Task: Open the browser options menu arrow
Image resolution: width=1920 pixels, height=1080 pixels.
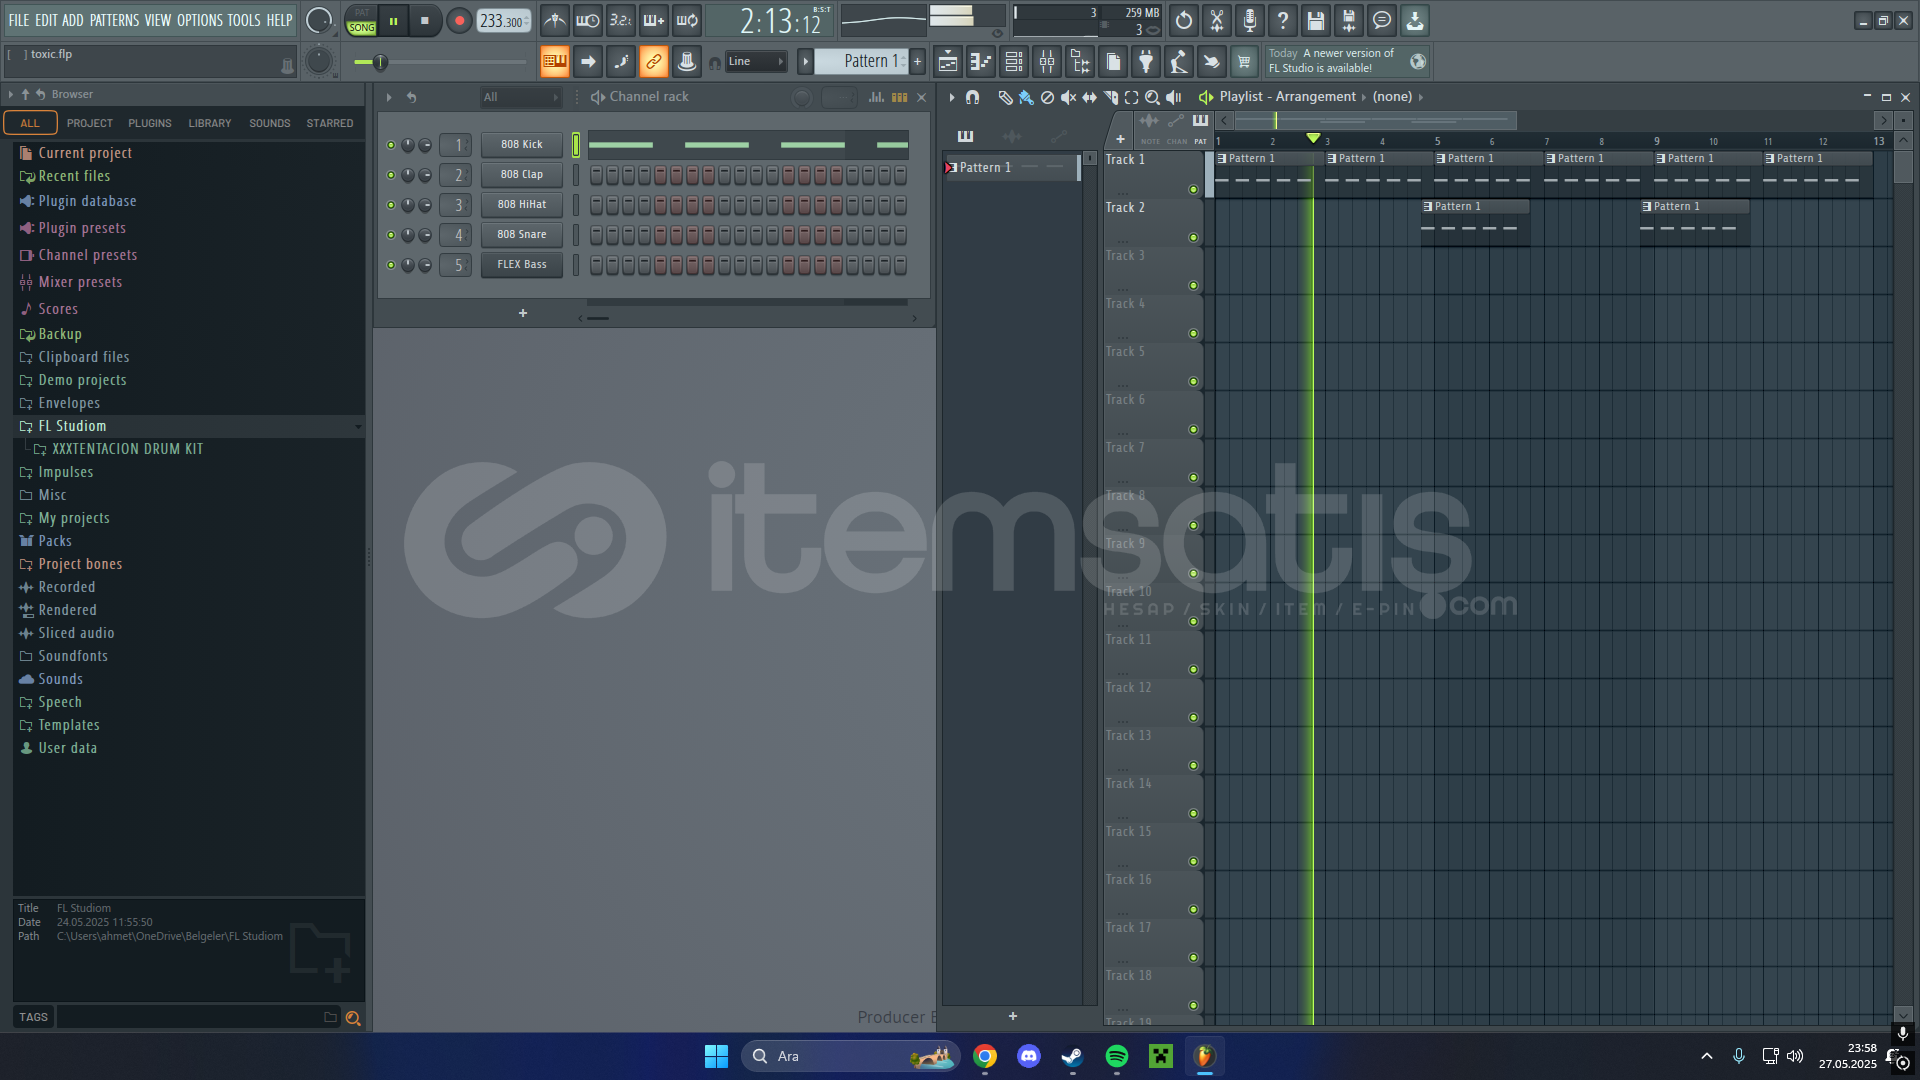Action: pyautogui.click(x=10, y=94)
